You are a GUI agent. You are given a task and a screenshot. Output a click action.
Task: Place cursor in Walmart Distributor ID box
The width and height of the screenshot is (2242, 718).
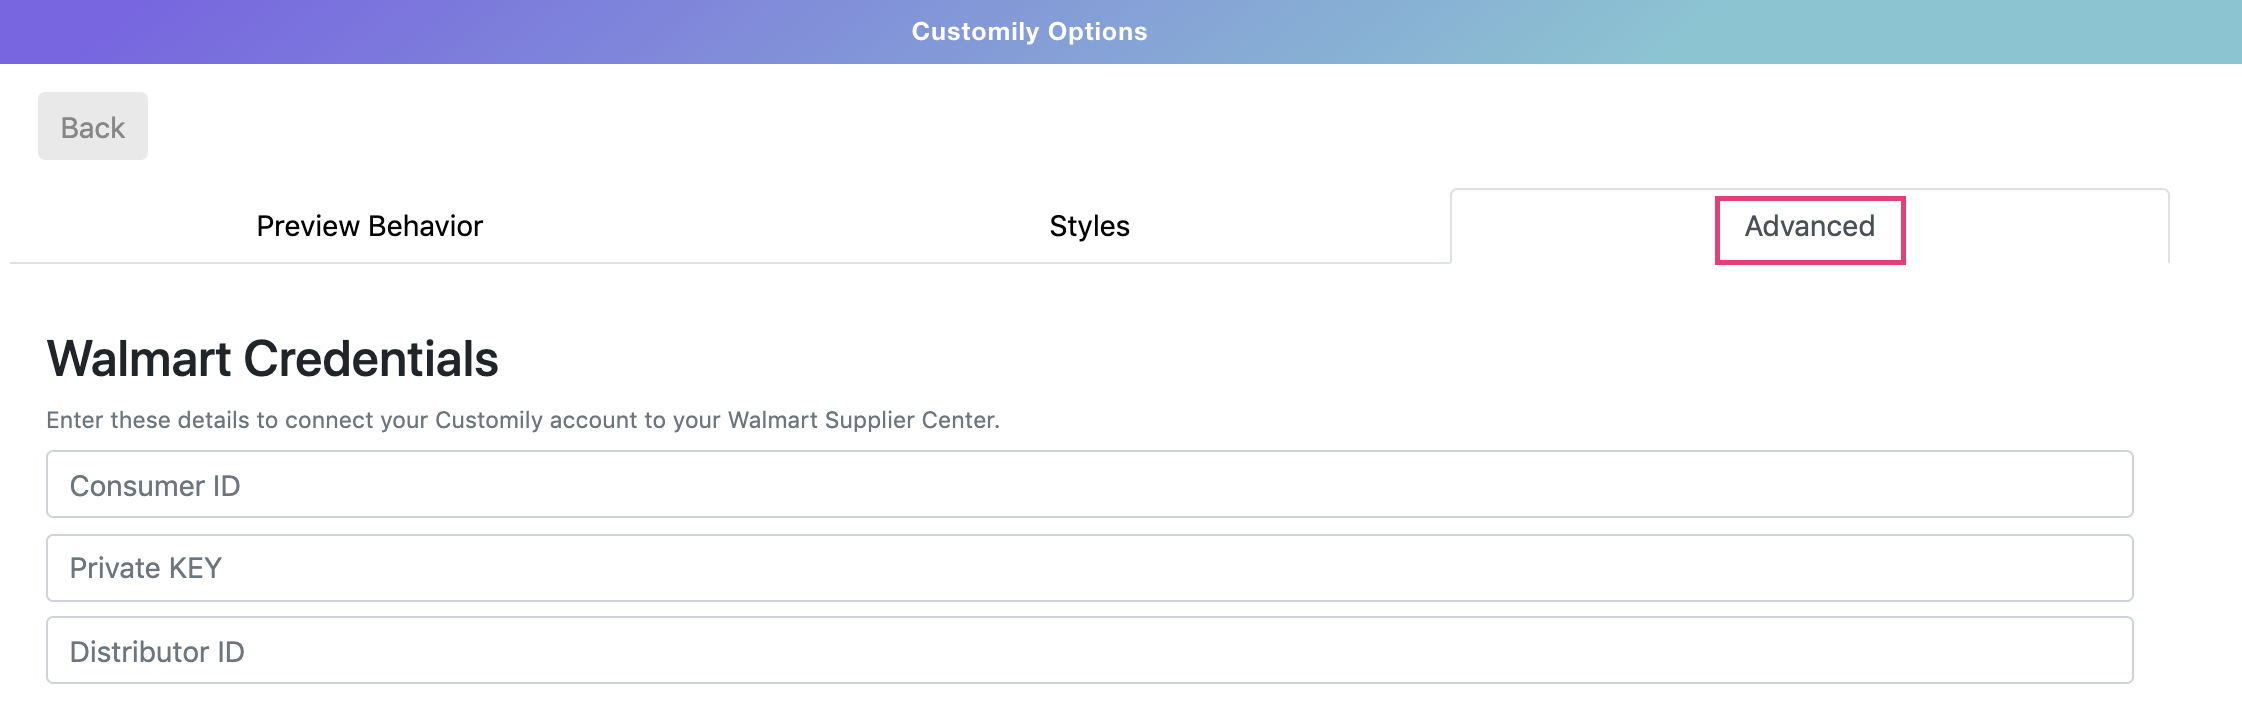(x=1089, y=651)
